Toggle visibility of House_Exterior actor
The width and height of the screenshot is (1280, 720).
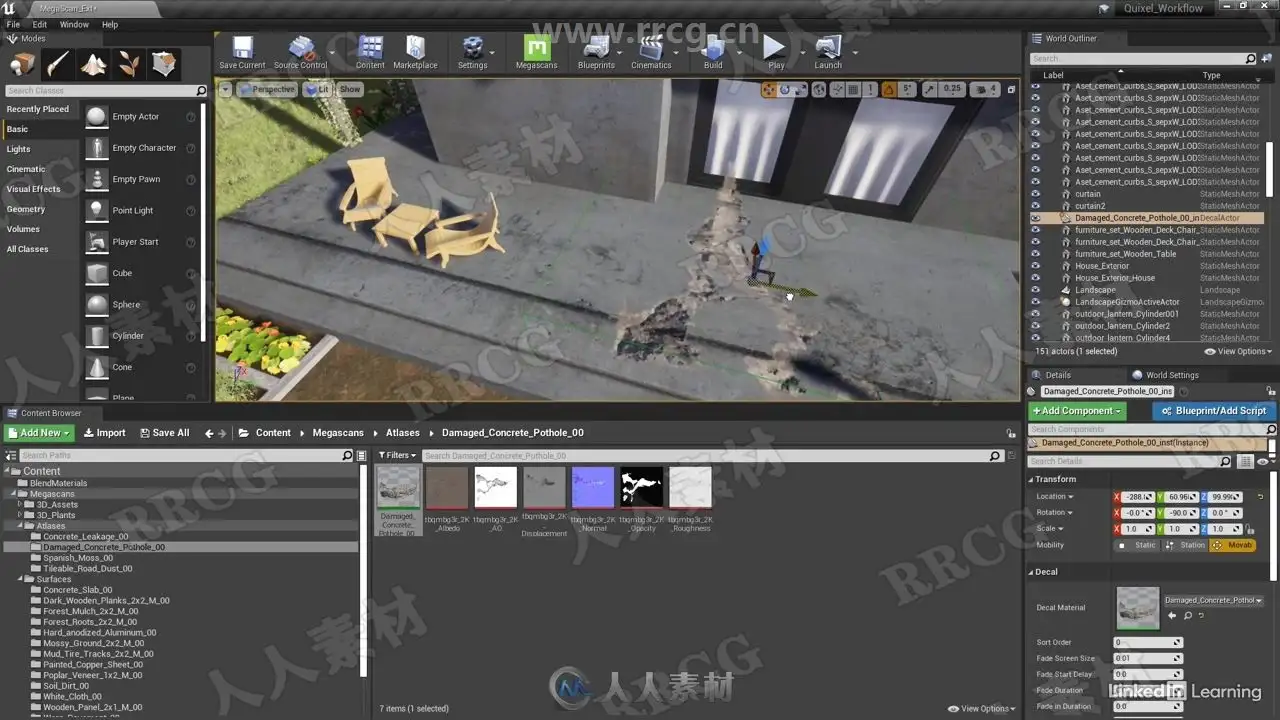tap(1035, 266)
